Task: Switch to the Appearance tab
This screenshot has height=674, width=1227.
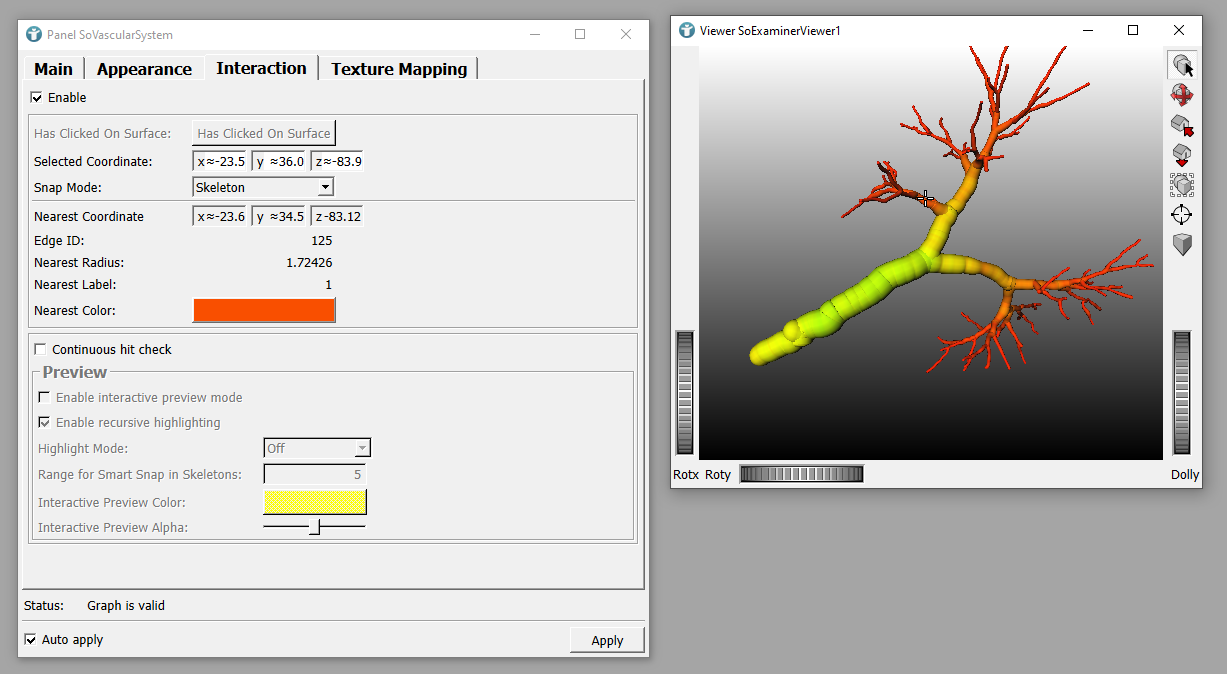Action: 144,69
